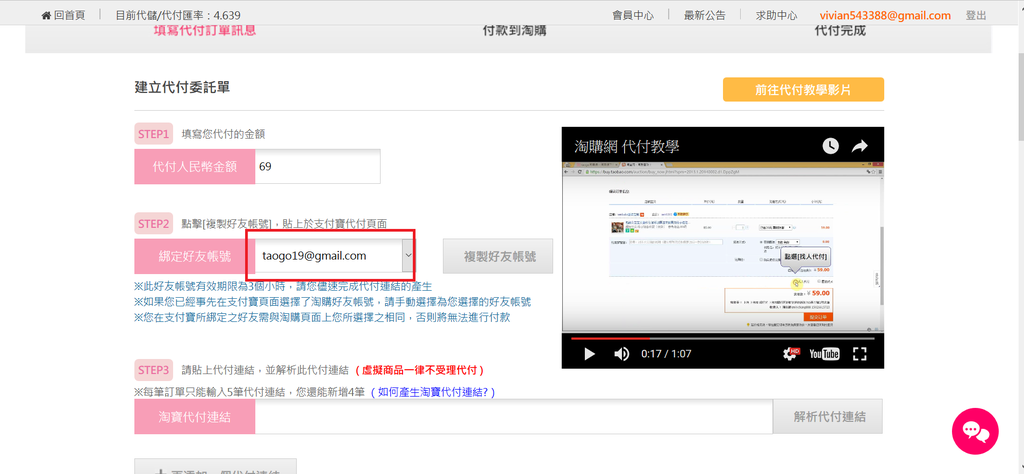Open the pink live chat bubble
This screenshot has height=474, width=1024.
pyautogui.click(x=975, y=431)
